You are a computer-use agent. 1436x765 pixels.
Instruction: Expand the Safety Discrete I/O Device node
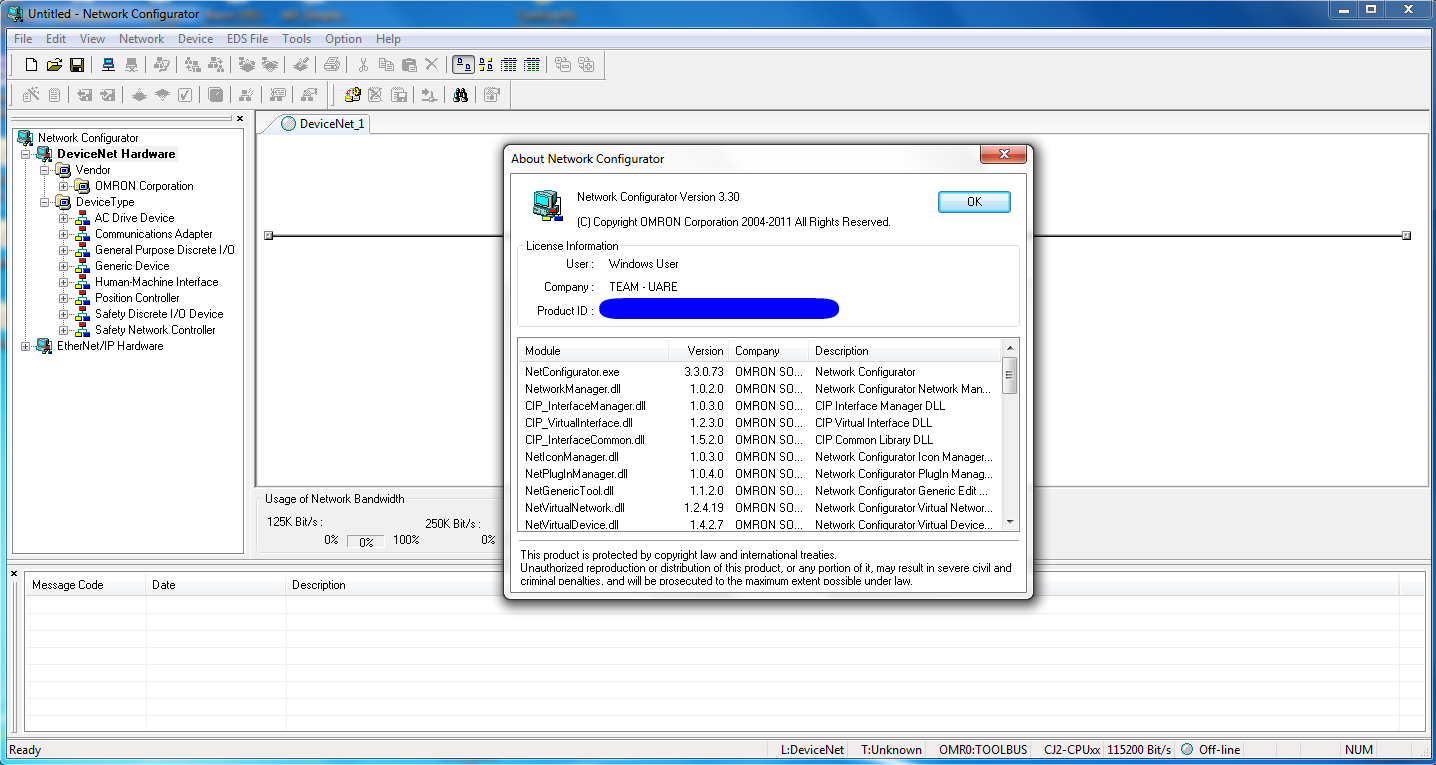click(64, 314)
